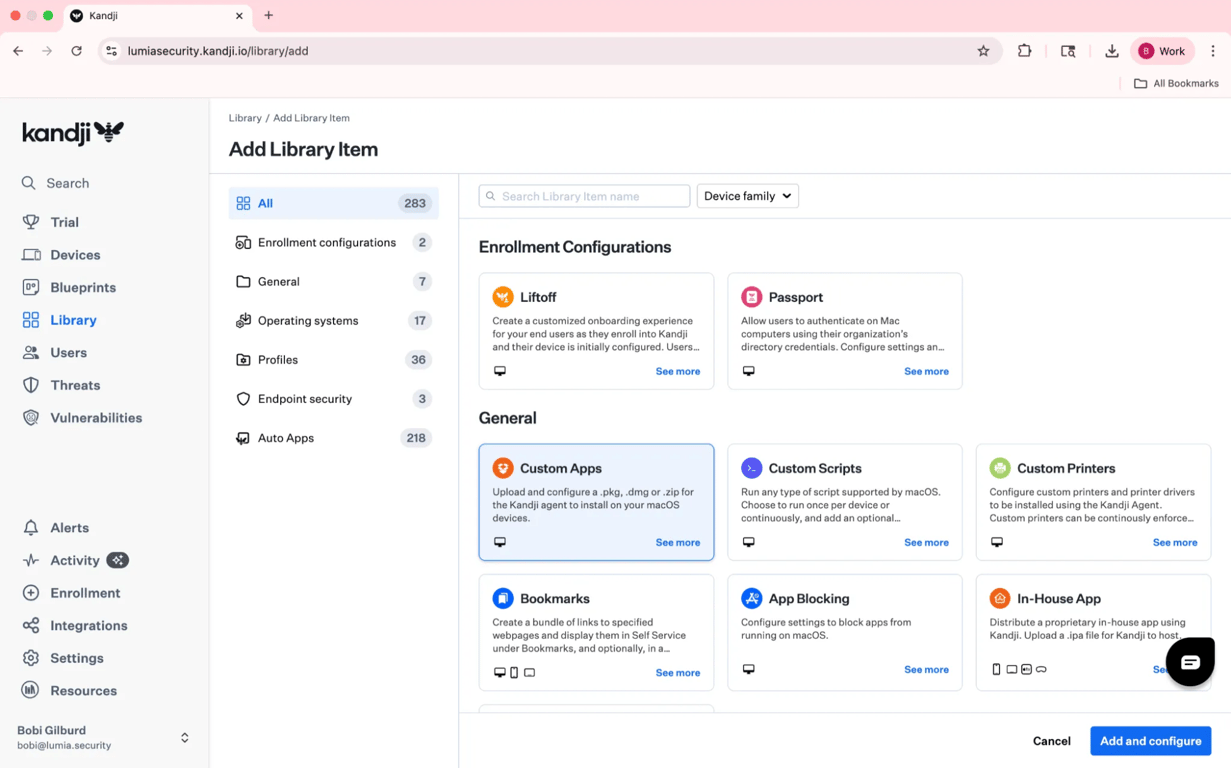
Task: Click the Enrollment plus-circle icon
Action: click(x=31, y=593)
